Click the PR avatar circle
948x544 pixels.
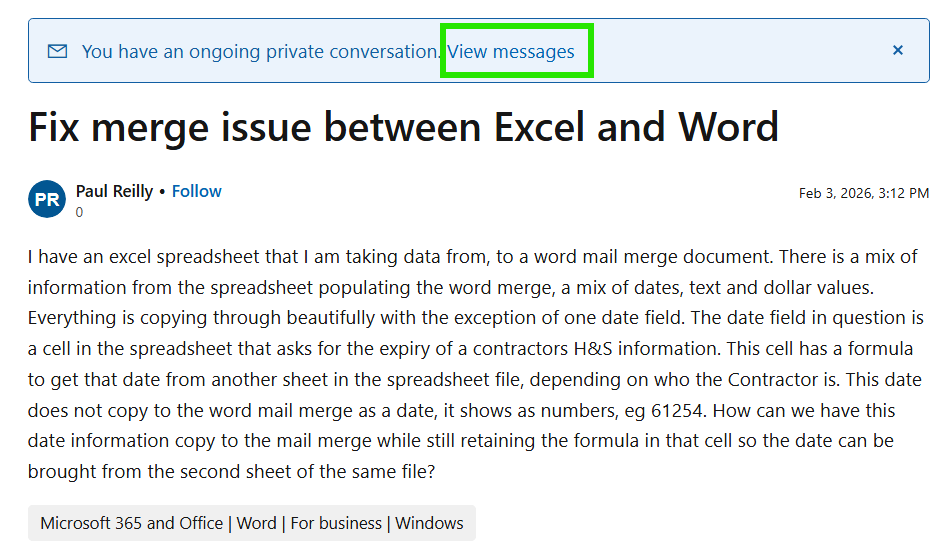[47, 199]
